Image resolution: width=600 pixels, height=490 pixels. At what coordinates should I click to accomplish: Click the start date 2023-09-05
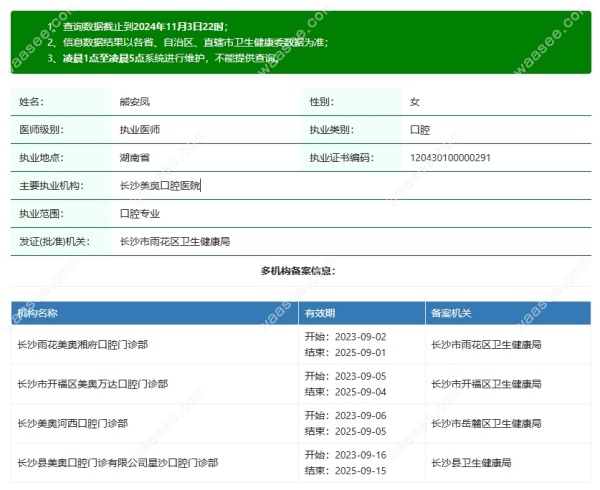(x=360, y=376)
